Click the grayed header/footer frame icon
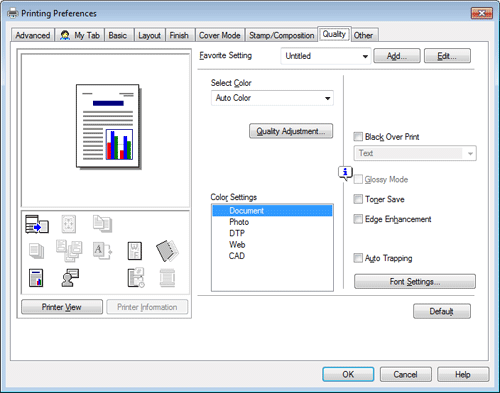Image resolution: width=500 pixels, height=393 pixels. point(167,278)
